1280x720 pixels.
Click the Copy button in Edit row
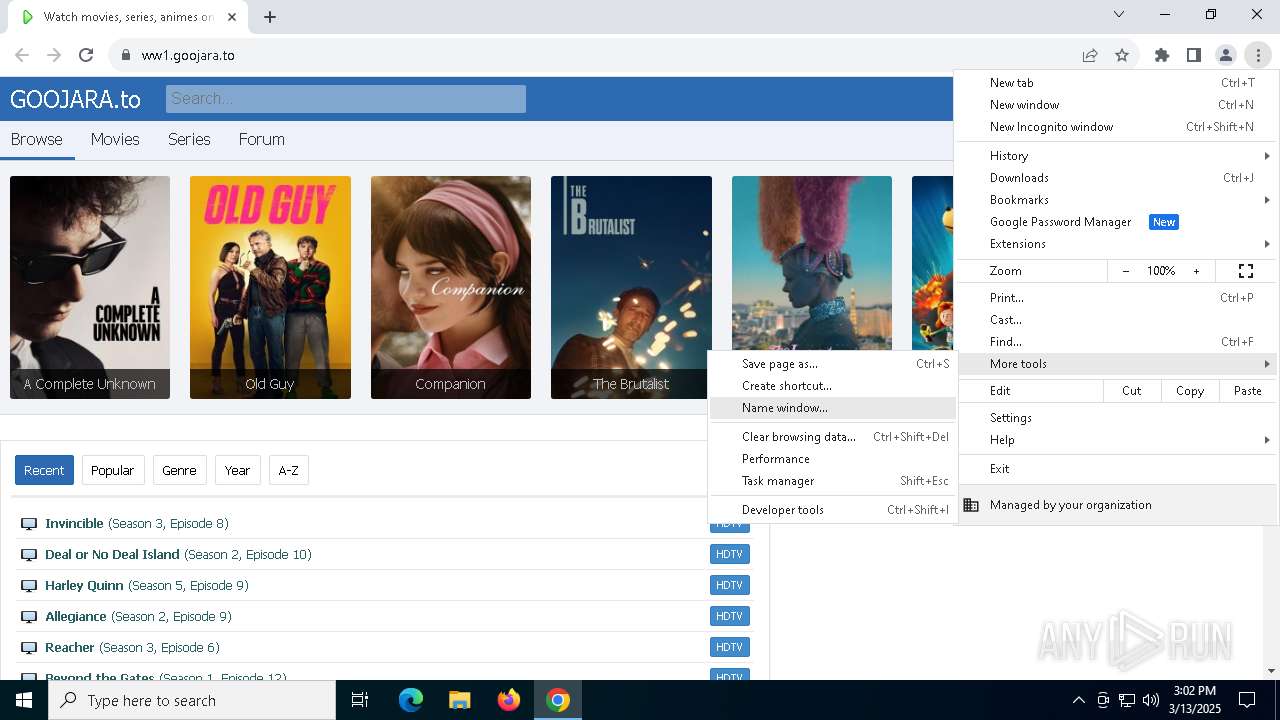click(x=1190, y=391)
